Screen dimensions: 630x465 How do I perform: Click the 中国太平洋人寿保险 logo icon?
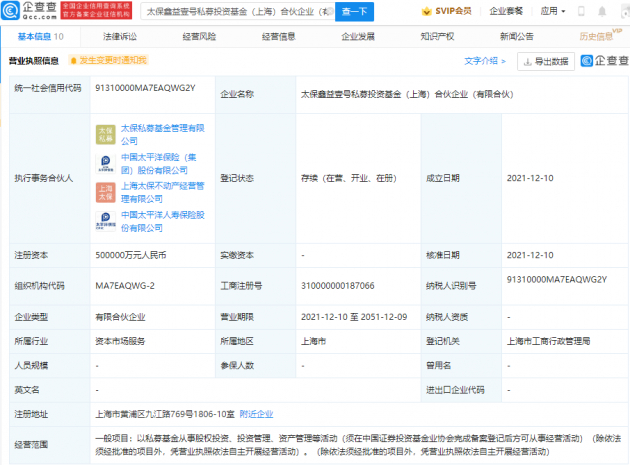[106, 220]
